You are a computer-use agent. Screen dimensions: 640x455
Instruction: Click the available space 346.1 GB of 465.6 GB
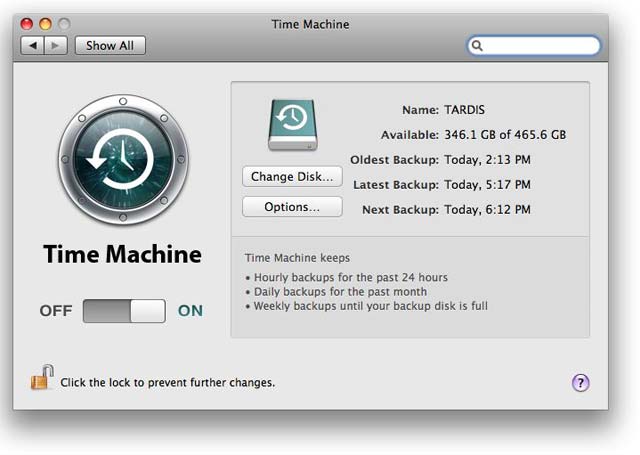[x=505, y=135]
